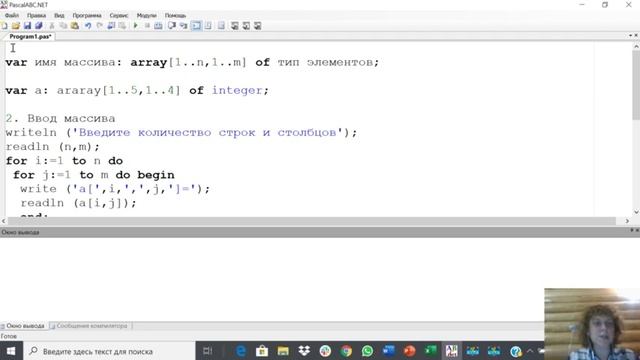The image size is (640, 360).
Task: Open Word from the taskbar
Action: pyautogui.click(x=389, y=351)
